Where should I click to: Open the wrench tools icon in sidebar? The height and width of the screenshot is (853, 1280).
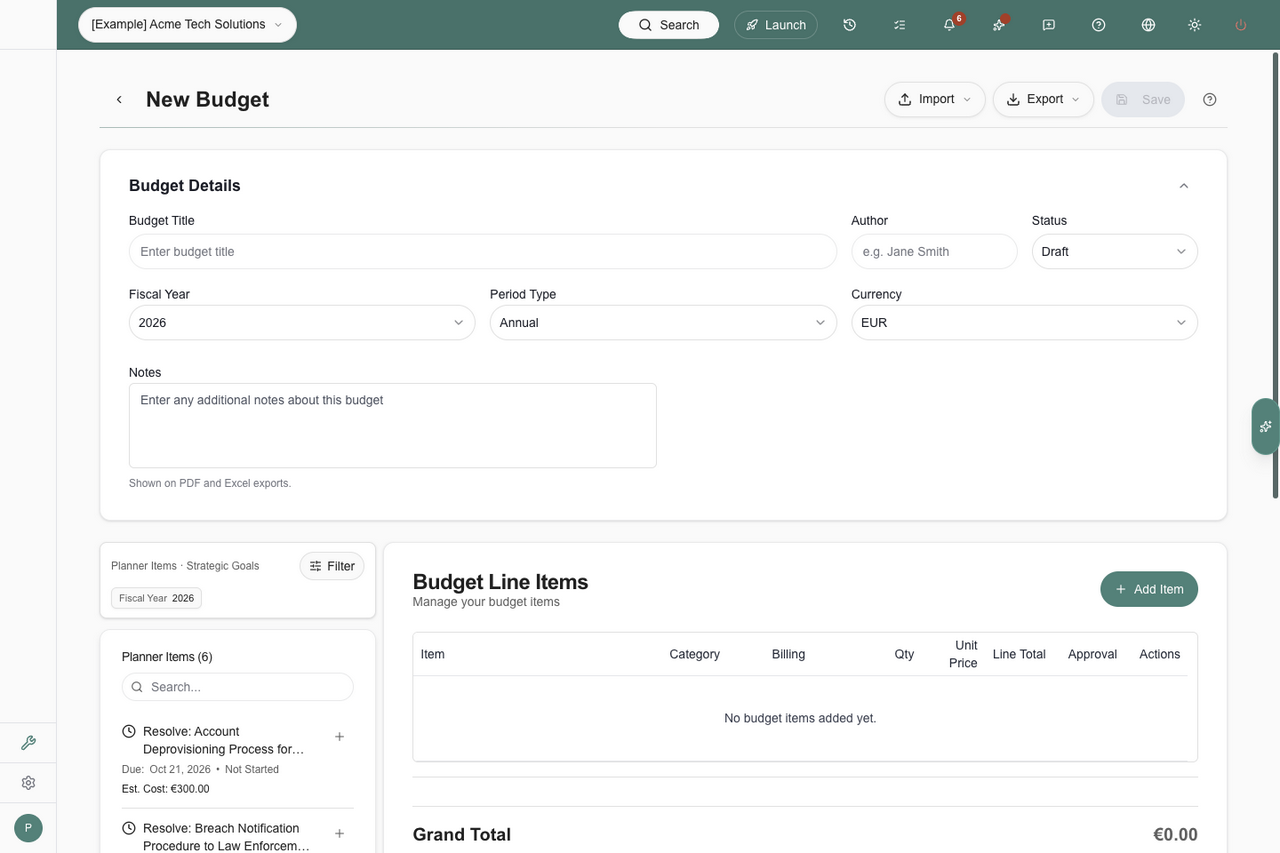coord(28,743)
